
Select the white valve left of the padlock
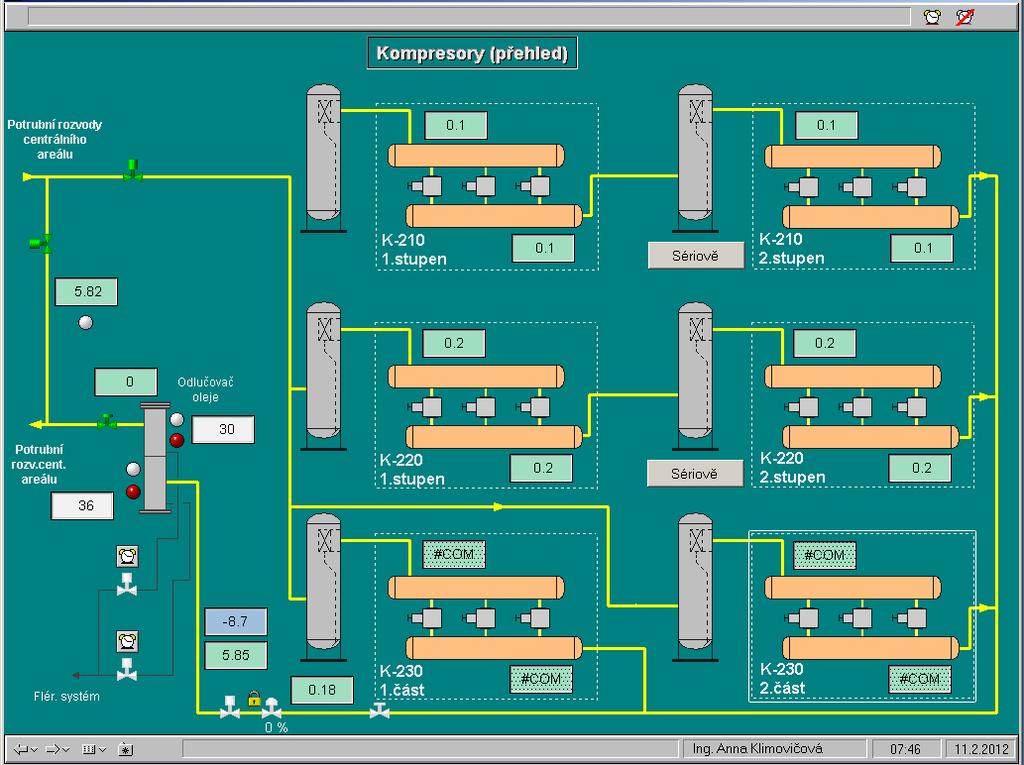pyautogui.click(x=230, y=708)
